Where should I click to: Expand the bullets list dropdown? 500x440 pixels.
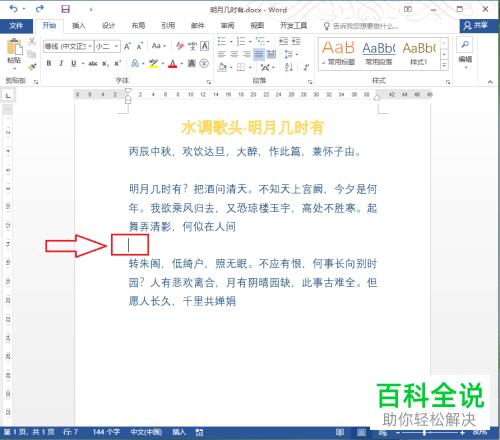pyautogui.click(x=231, y=42)
